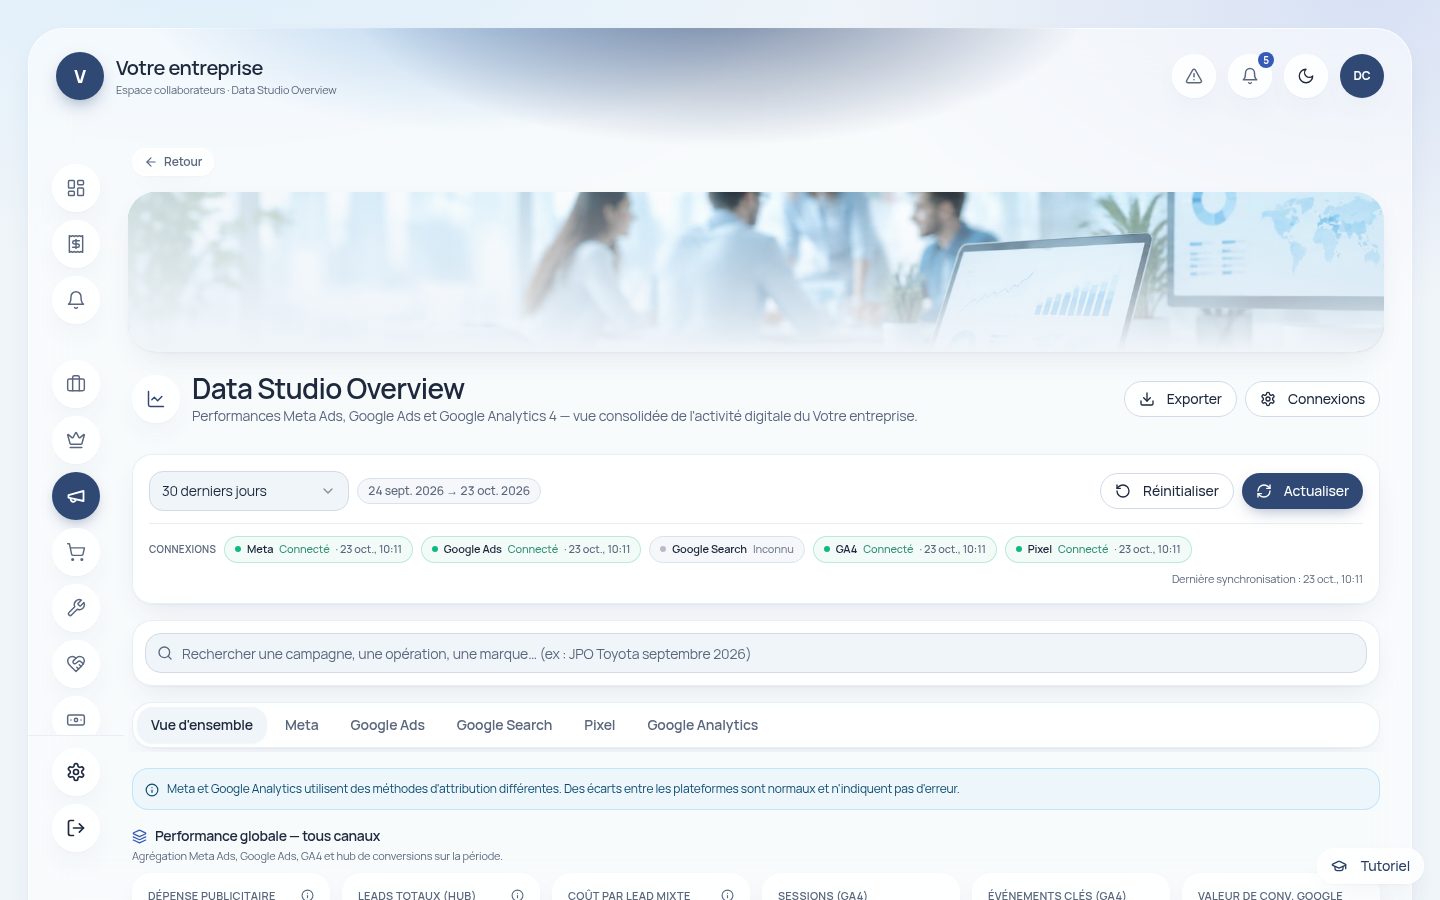Click the date range '24 sept. 2026 → 23 oct. 2026'

coord(449,491)
